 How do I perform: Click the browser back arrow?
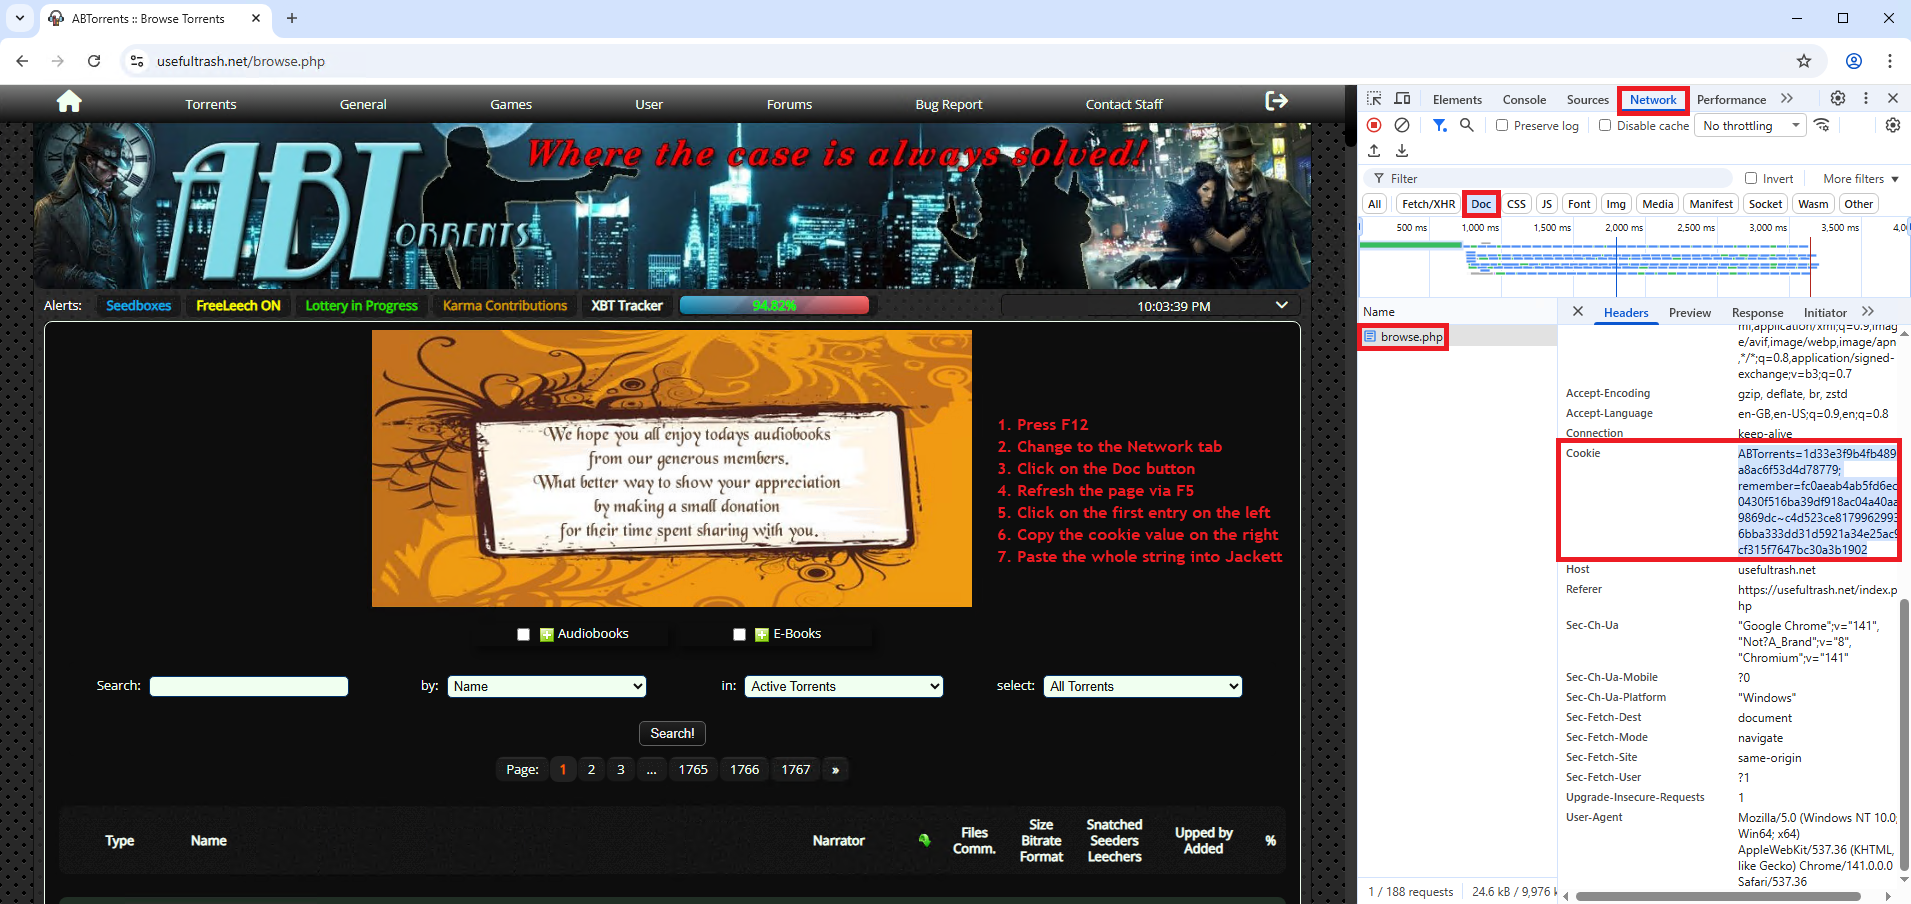[22, 61]
